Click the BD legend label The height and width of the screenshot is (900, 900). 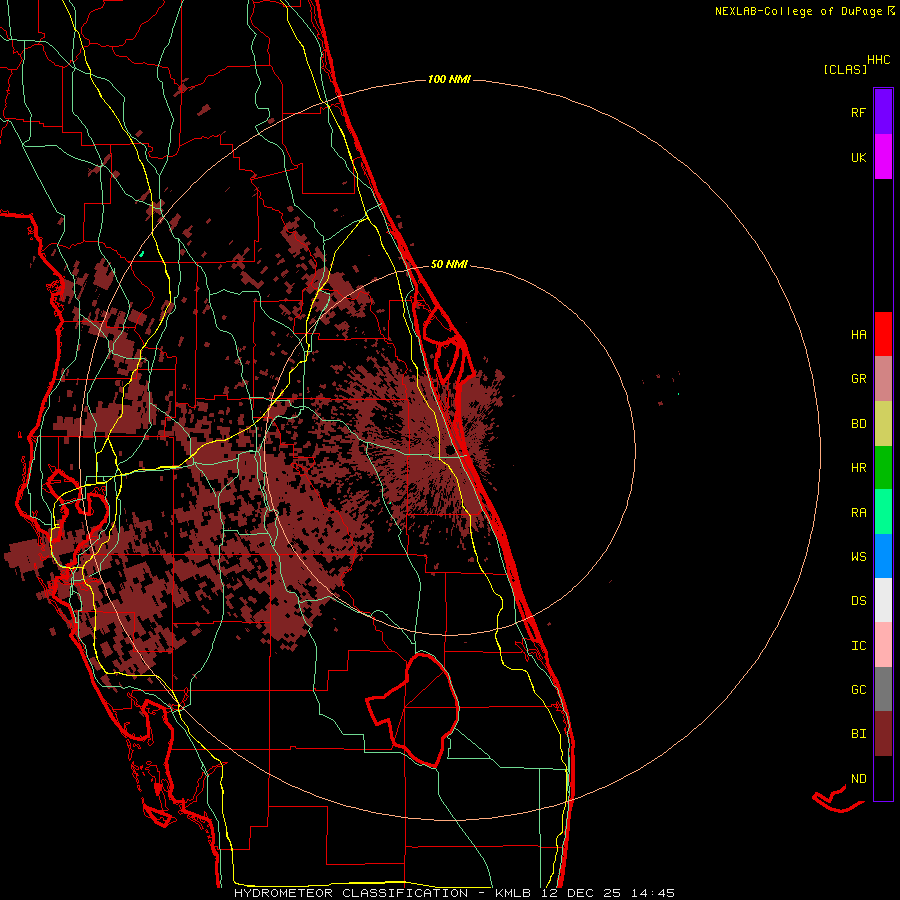click(x=858, y=424)
